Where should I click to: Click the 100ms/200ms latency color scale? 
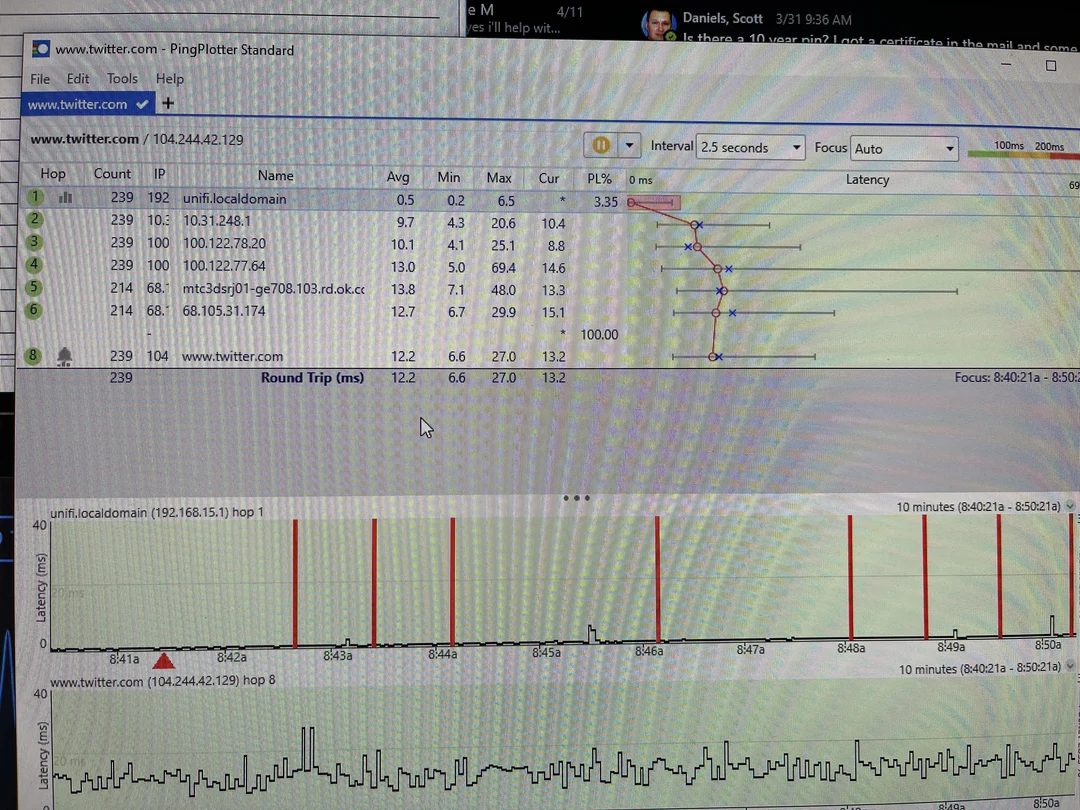1030,146
